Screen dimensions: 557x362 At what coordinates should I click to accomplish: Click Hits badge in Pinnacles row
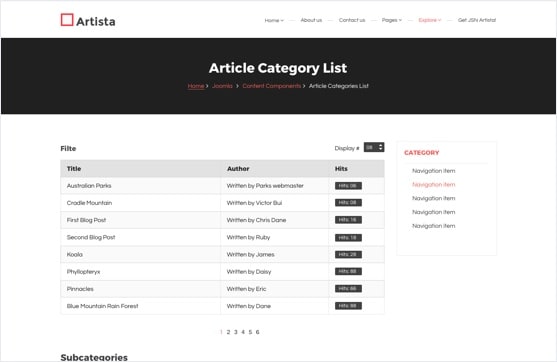click(x=348, y=289)
